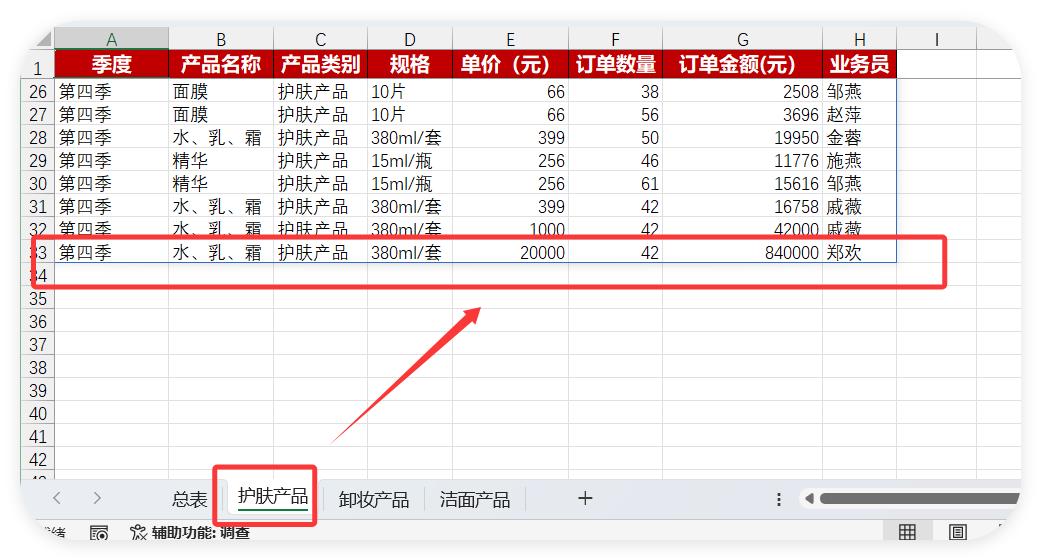Select column G header
Image resolution: width=1041 pixels, height=560 pixels.
pyautogui.click(x=742, y=39)
